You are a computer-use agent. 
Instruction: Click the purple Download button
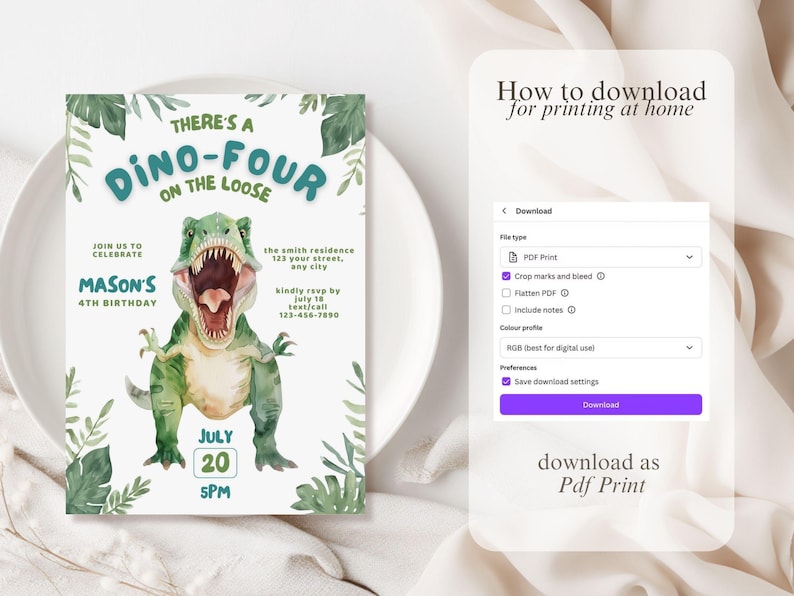click(601, 405)
